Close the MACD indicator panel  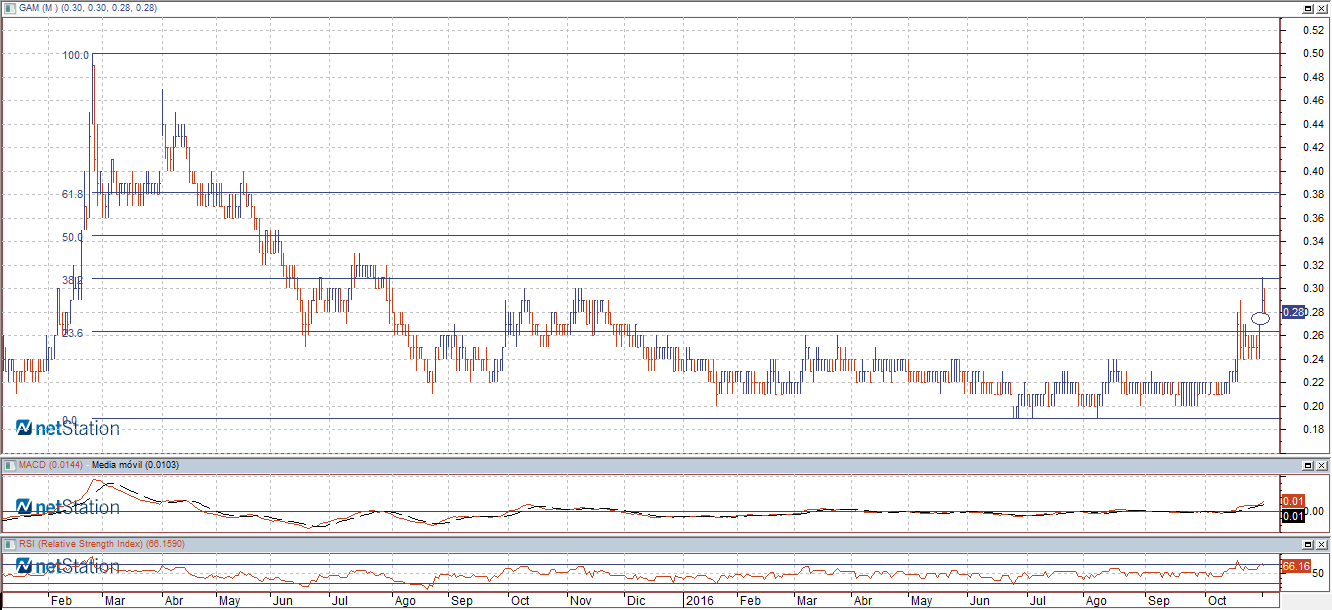point(1321,466)
